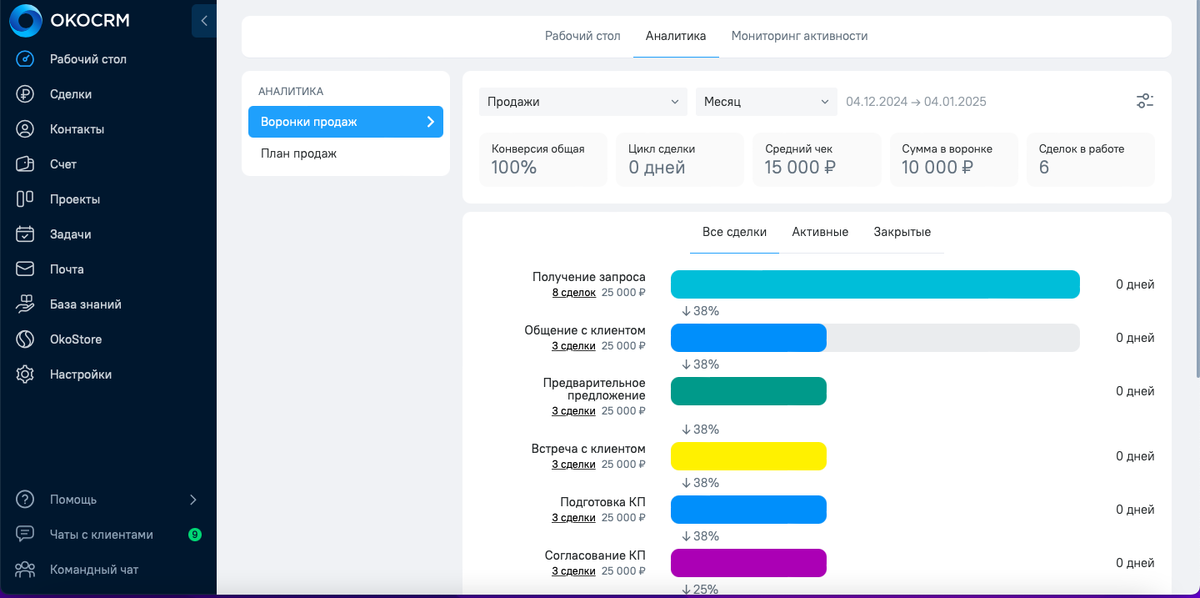Viewport: 1200px width, 598px height.
Task: Open OkoStore in the sidebar
Action: click(76, 339)
